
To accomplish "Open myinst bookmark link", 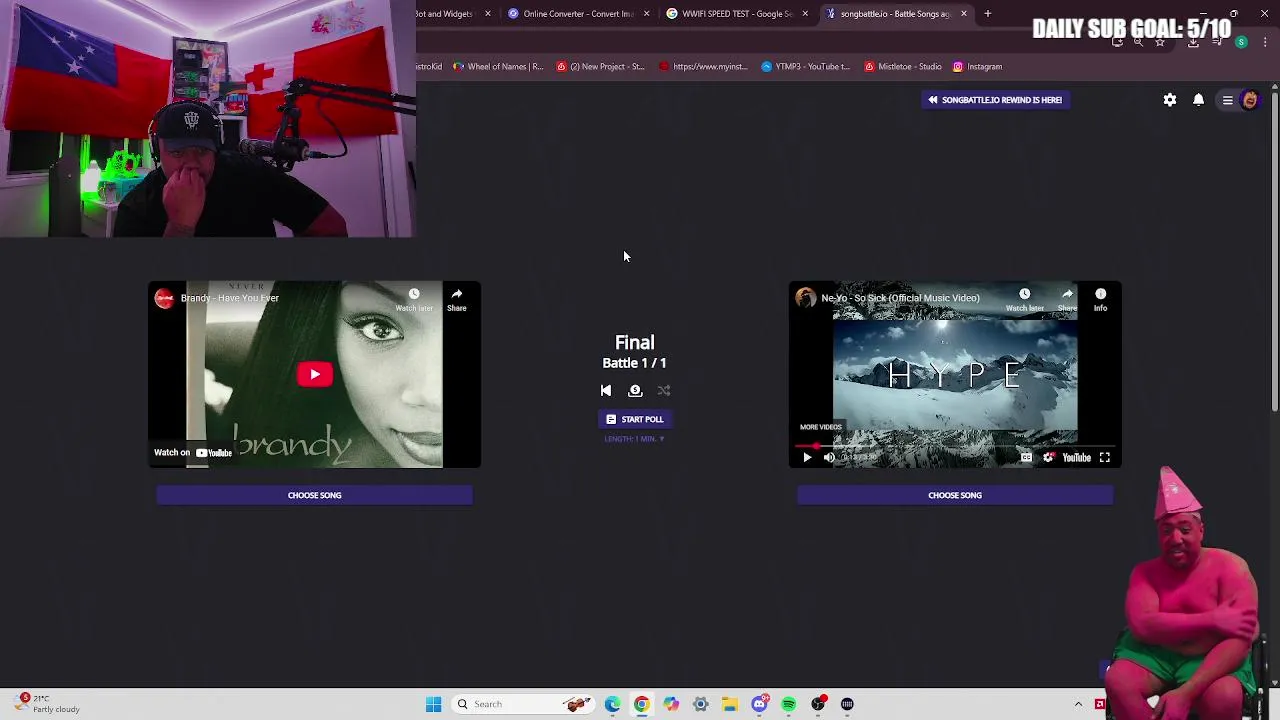I will (702, 67).
